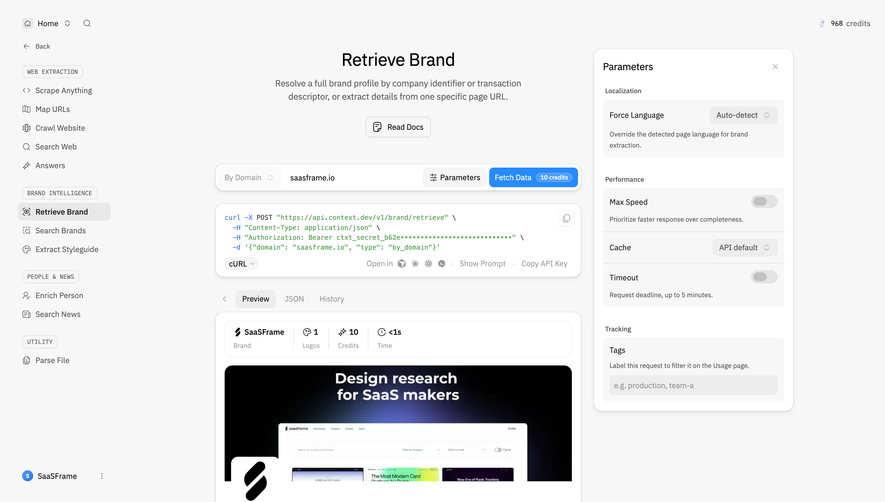Click the Time clock icon in the result summary
Screen dimensions: 885x502
(x=382, y=332)
